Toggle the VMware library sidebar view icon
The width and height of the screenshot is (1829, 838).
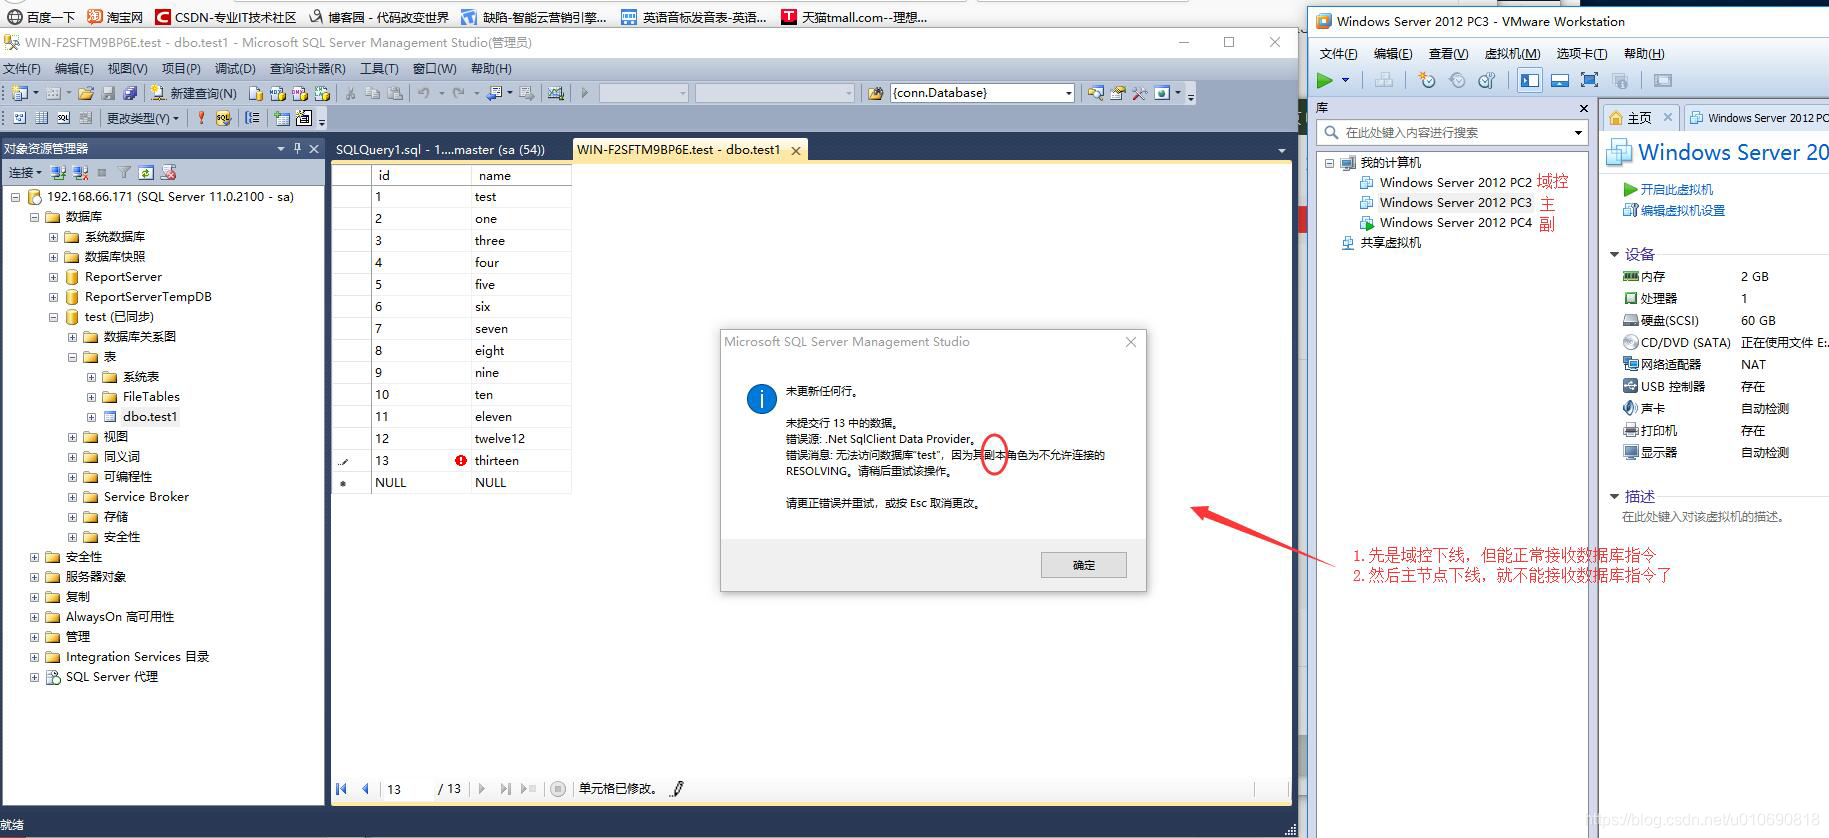[1530, 80]
